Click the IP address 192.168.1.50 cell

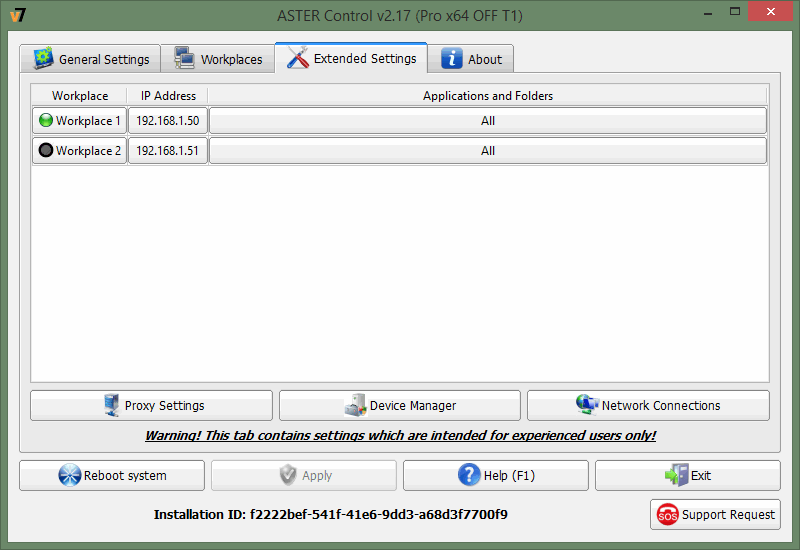pyautogui.click(x=167, y=121)
